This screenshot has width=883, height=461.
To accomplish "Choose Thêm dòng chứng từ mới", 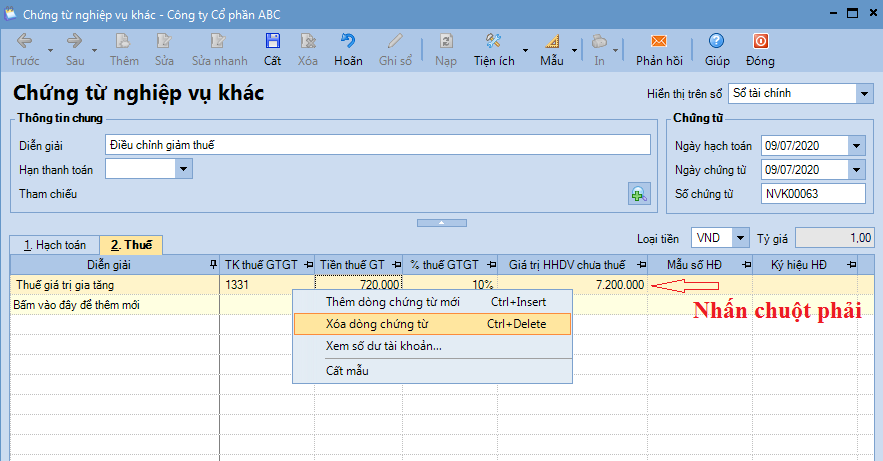I will coord(432,302).
